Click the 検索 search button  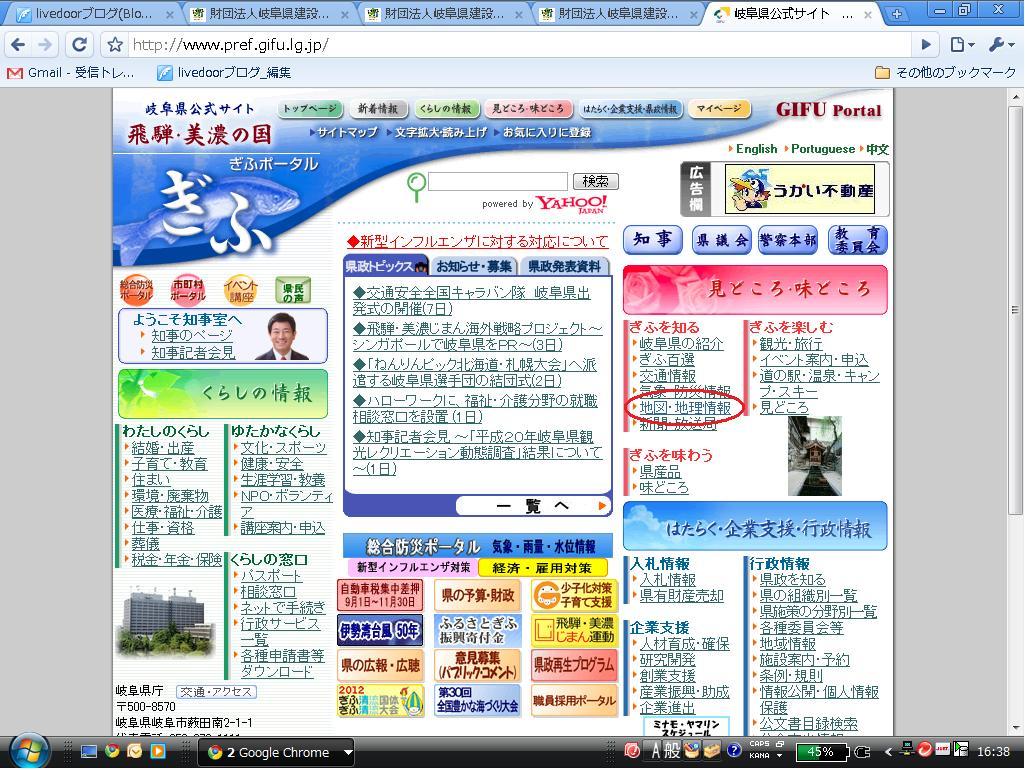coord(595,181)
